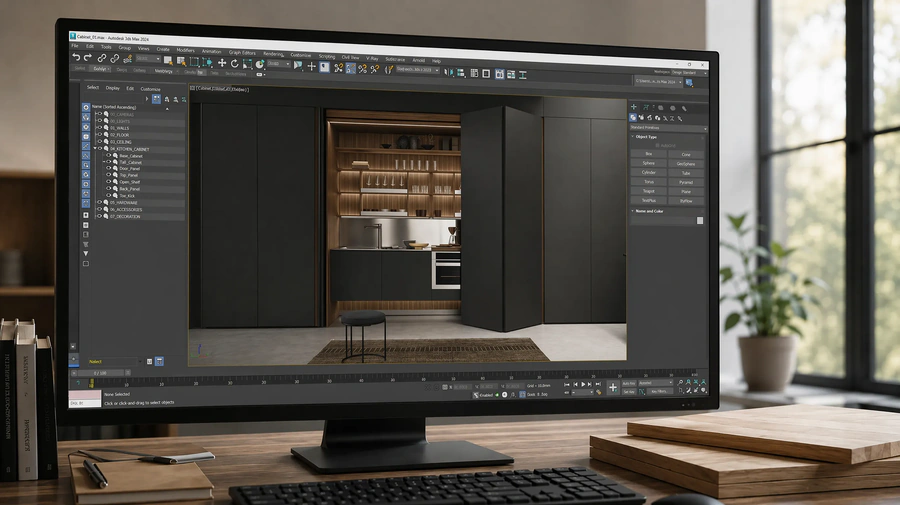Open the Modifiers menu

pos(185,50)
